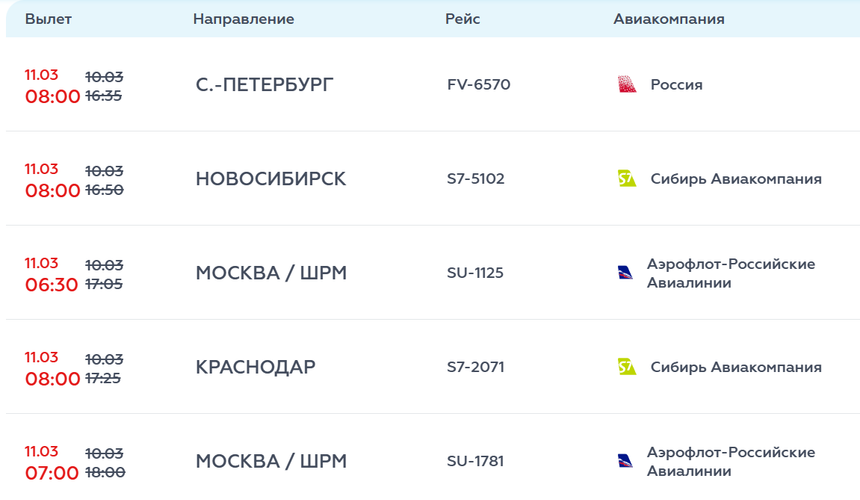Click flight number S7-5102
Viewport: 860px width, 500px height.
click(475, 179)
